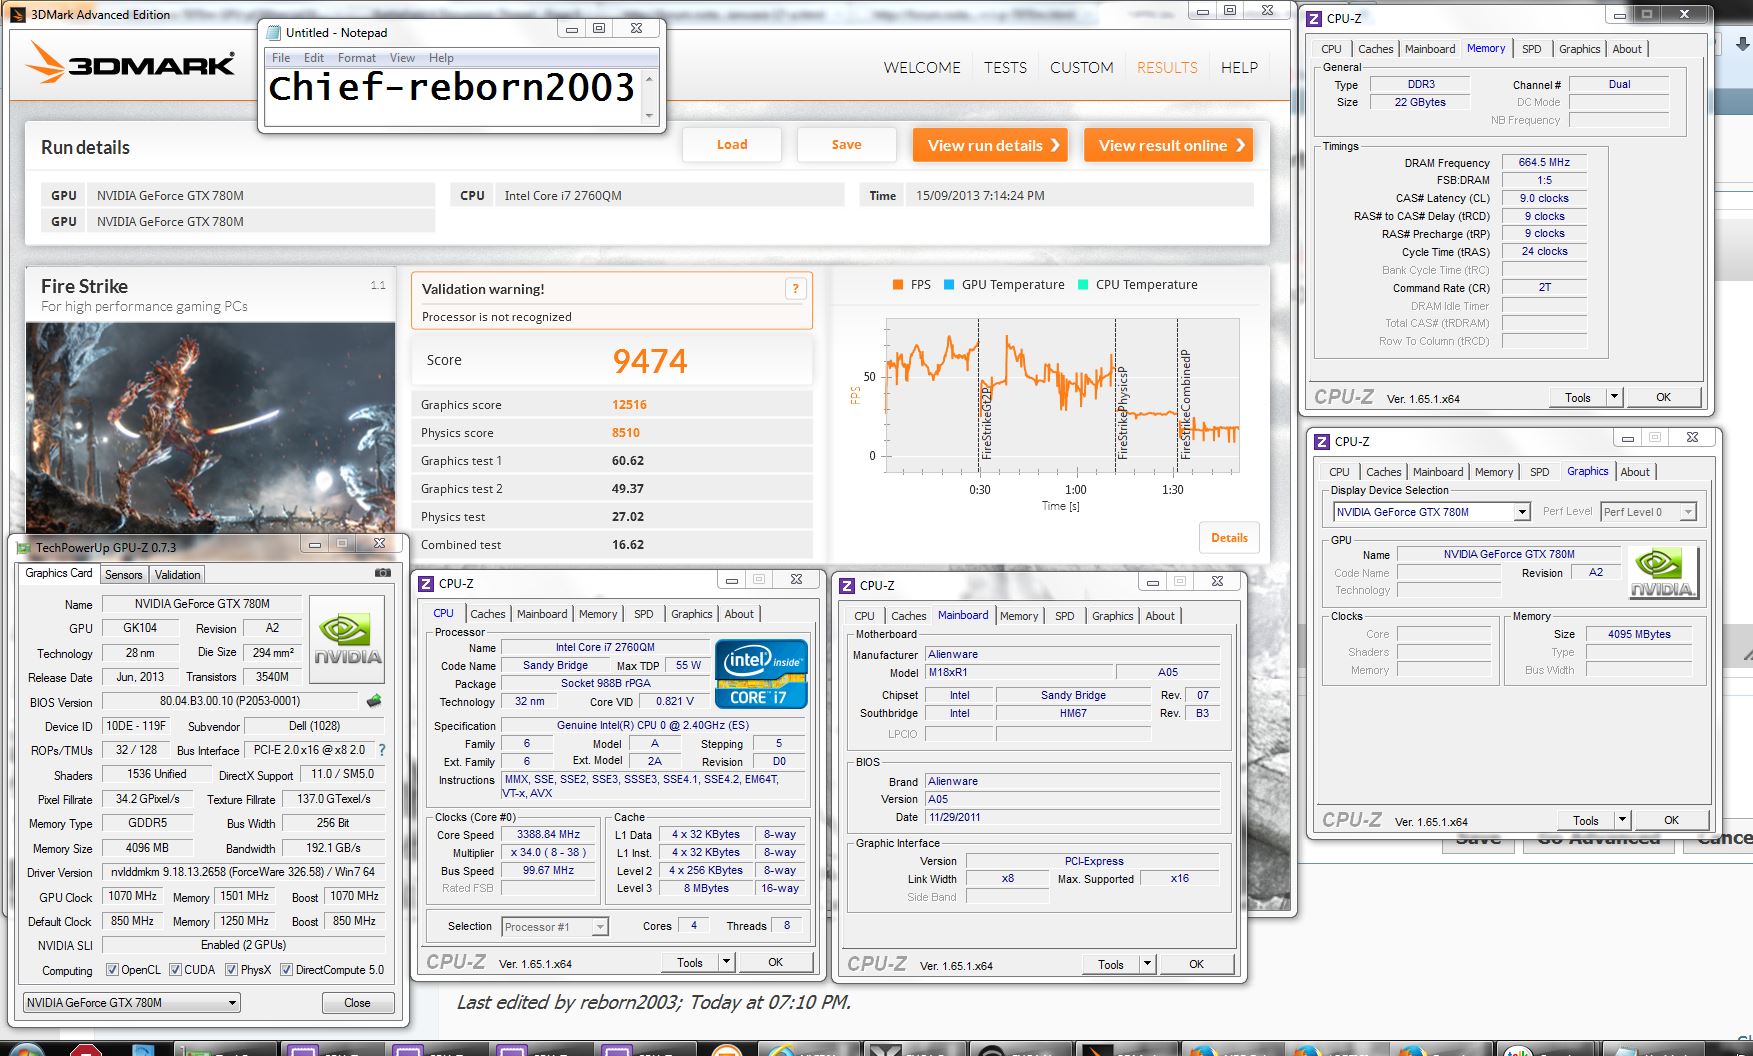Open the Processor #1 selection dropdown
The height and width of the screenshot is (1056, 1753).
point(555,927)
